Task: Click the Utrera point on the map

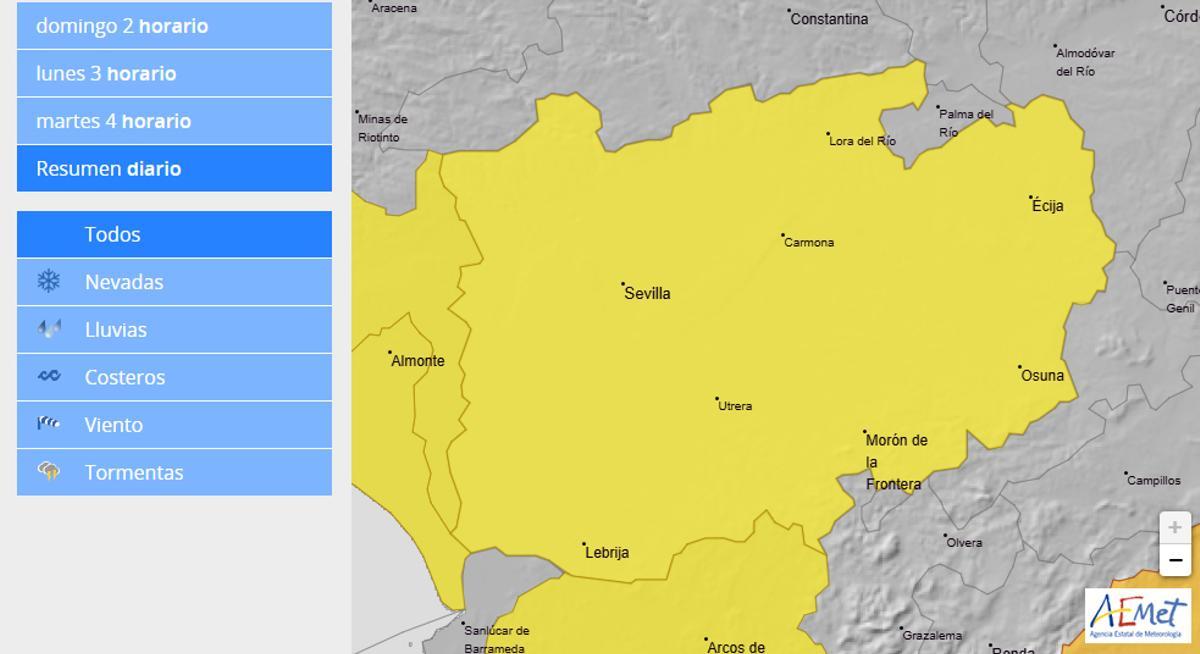Action: tap(717, 399)
